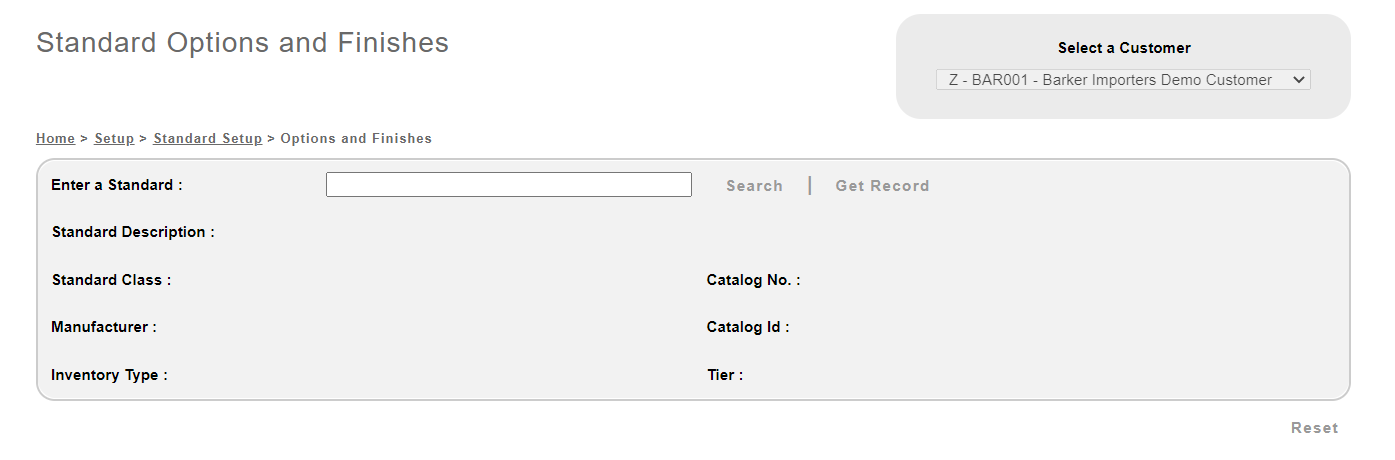
Task: Click the Enter a Standard label
Action: (x=116, y=185)
